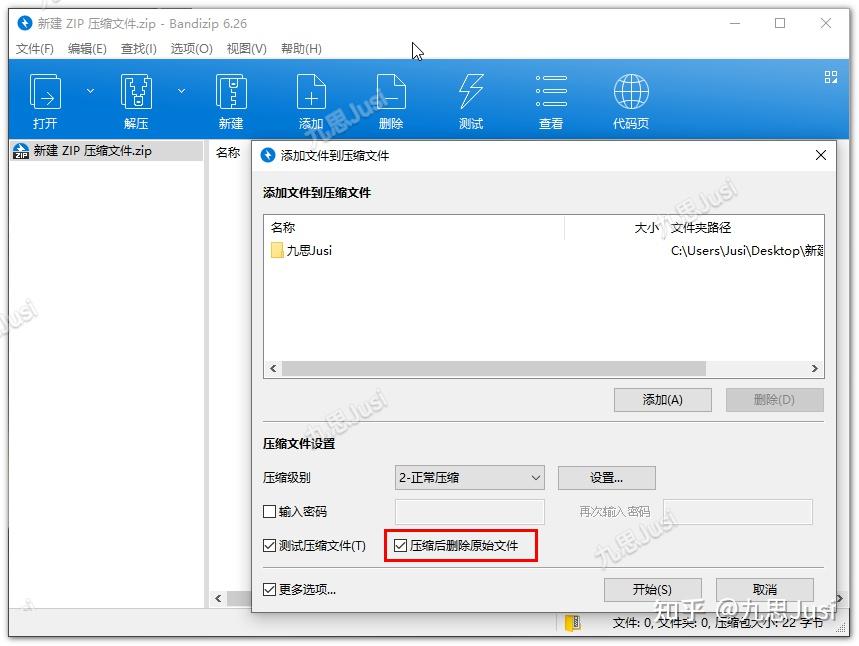
Task: Open the 文件(F) menu
Action: (x=35, y=49)
